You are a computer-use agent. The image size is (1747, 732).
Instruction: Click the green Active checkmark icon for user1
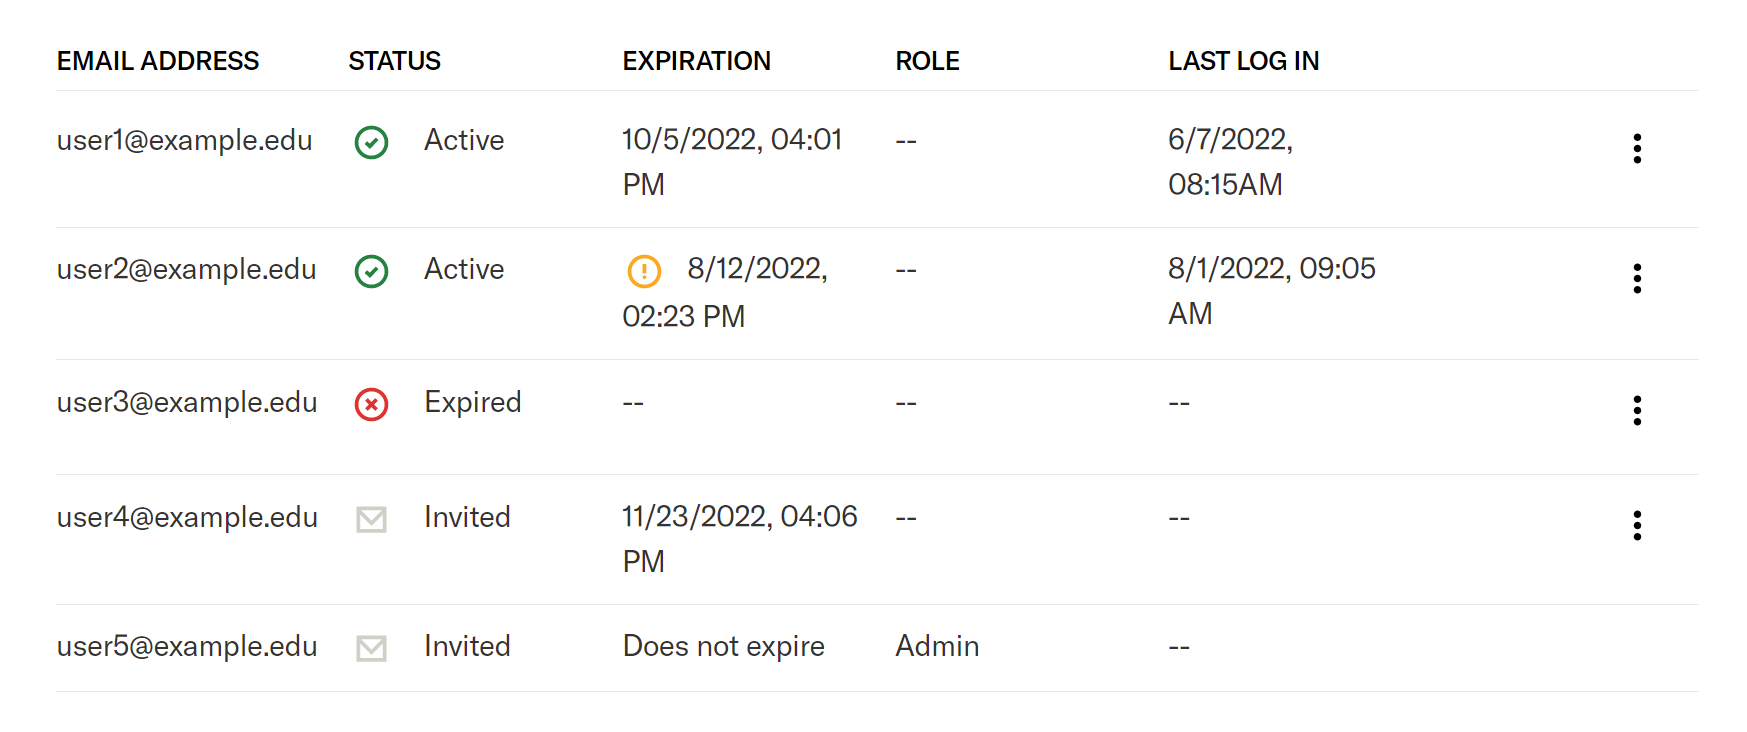pyautogui.click(x=371, y=142)
